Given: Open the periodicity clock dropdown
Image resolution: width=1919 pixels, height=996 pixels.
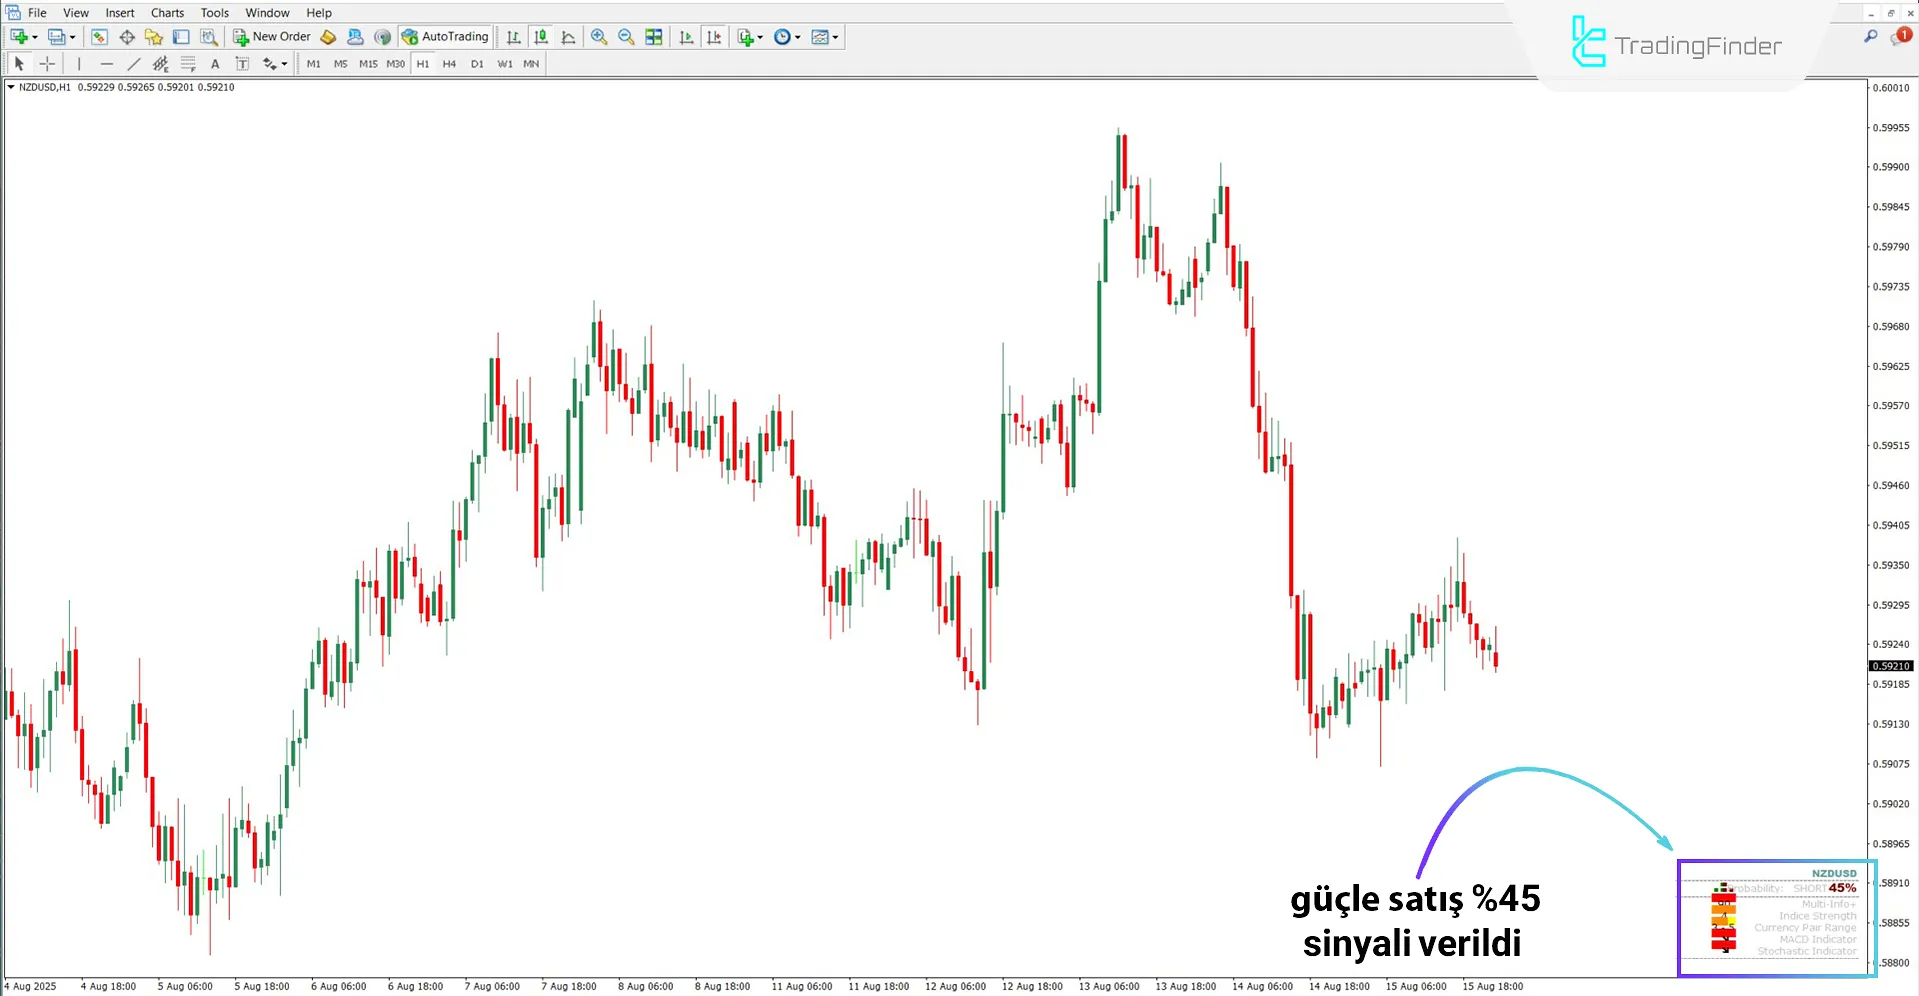Looking at the screenshot, I should point(798,37).
